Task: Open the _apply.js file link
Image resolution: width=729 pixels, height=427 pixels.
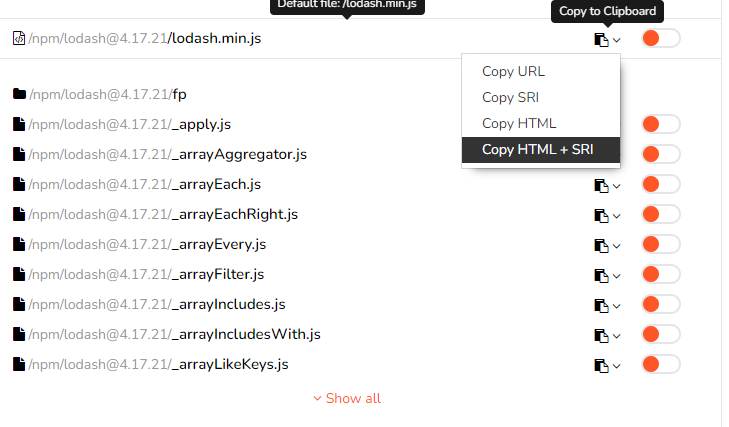Action: (x=130, y=124)
